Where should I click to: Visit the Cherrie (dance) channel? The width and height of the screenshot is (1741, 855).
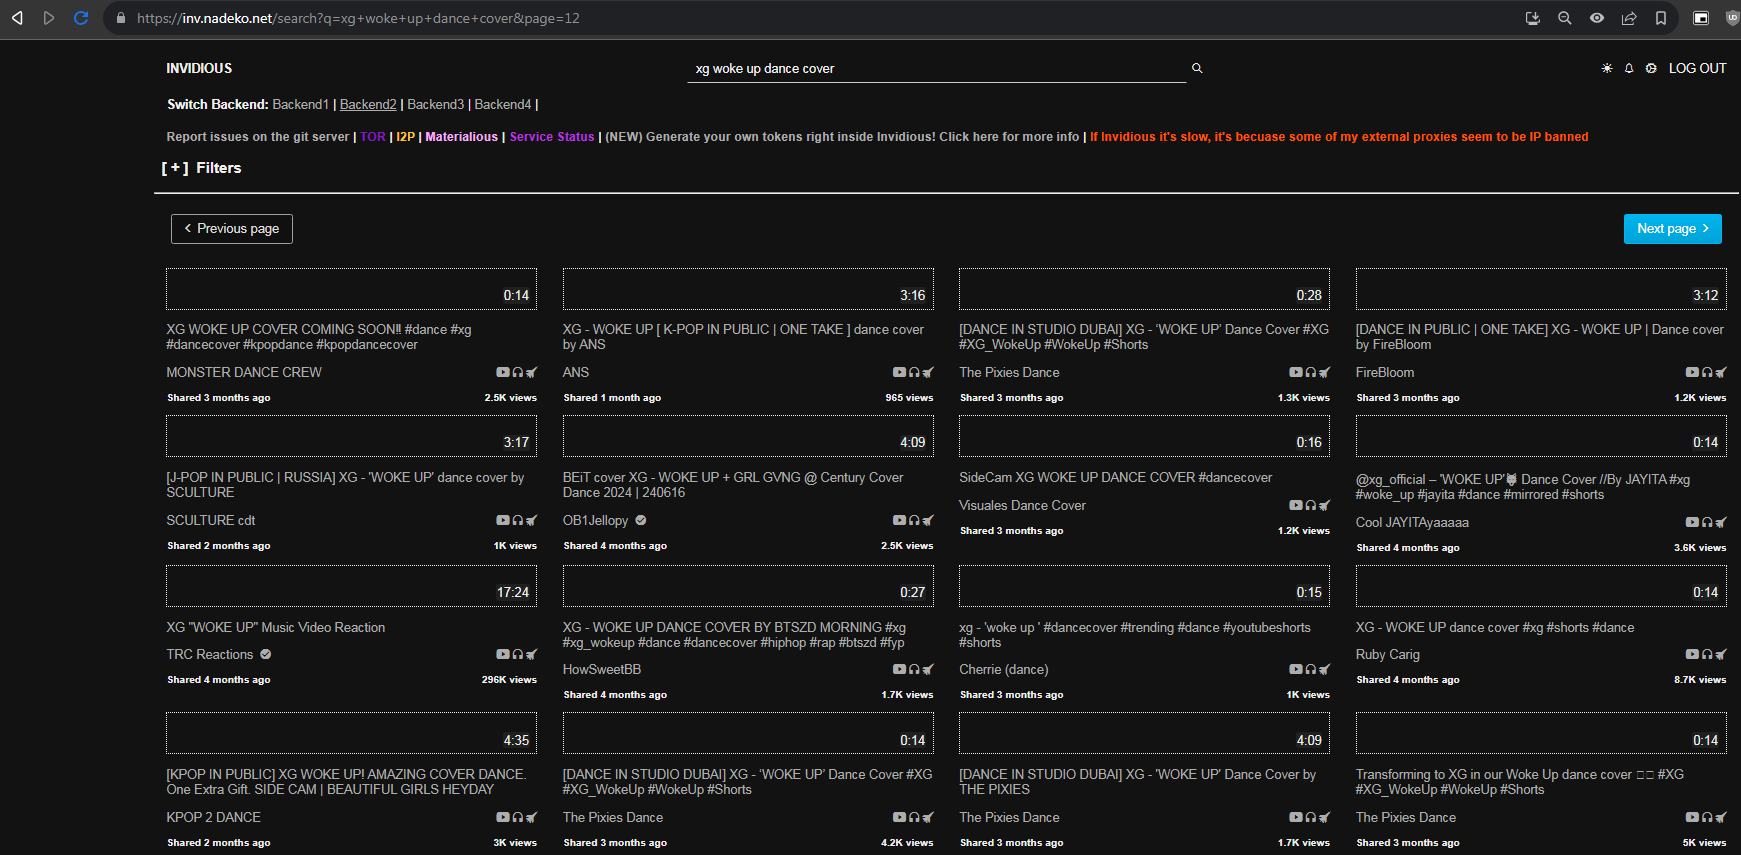(1004, 669)
